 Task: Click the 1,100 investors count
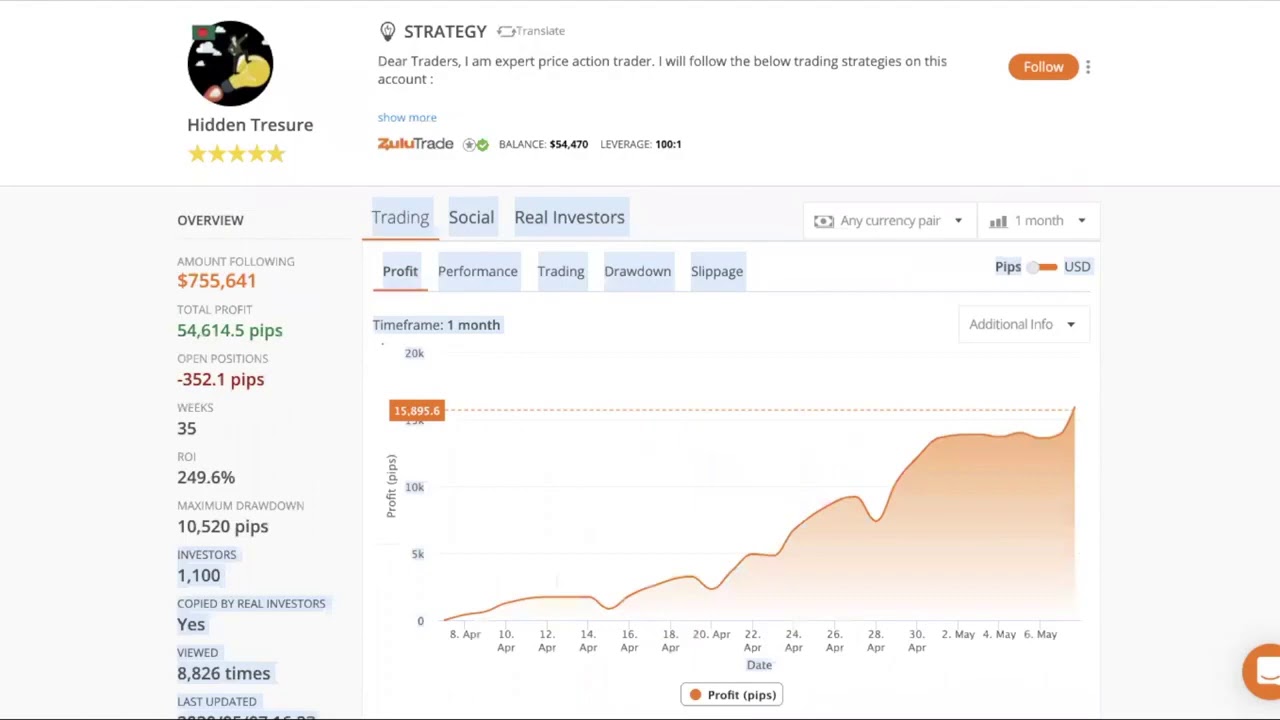pos(199,575)
